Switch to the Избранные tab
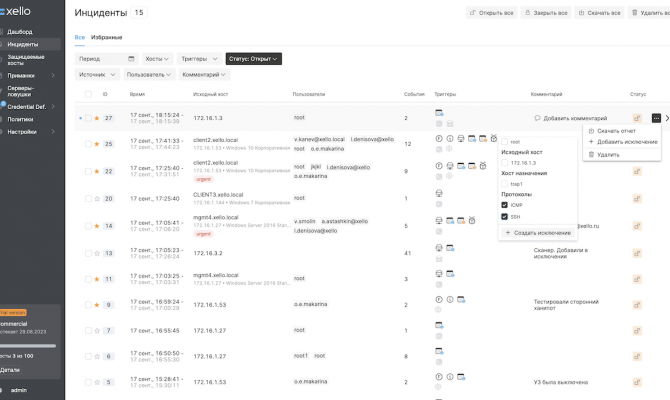This screenshot has width=670, height=400. 107,38
